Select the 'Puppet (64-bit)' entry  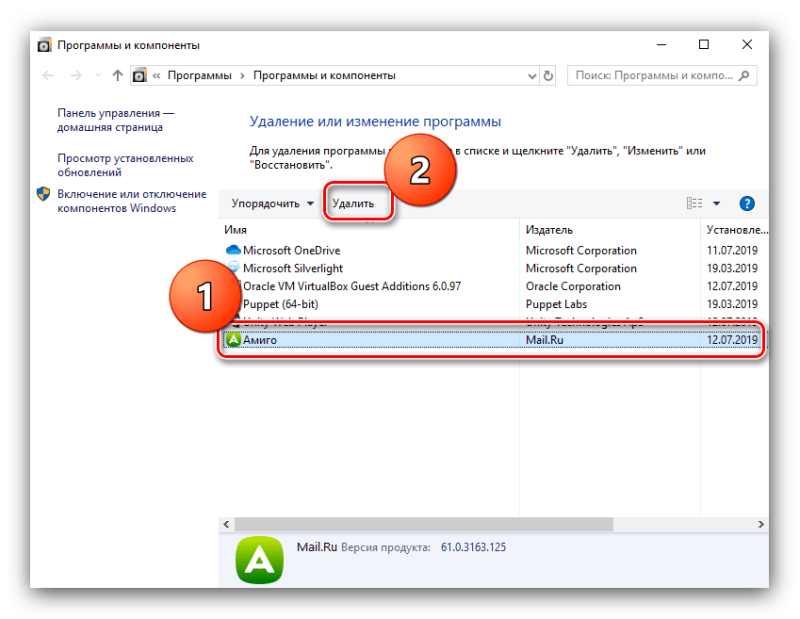[280, 304]
